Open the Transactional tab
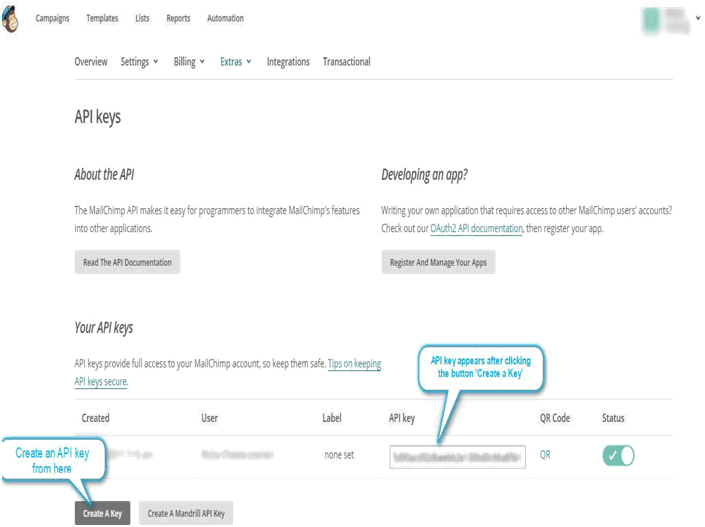This screenshot has width=705, height=527. [347, 62]
